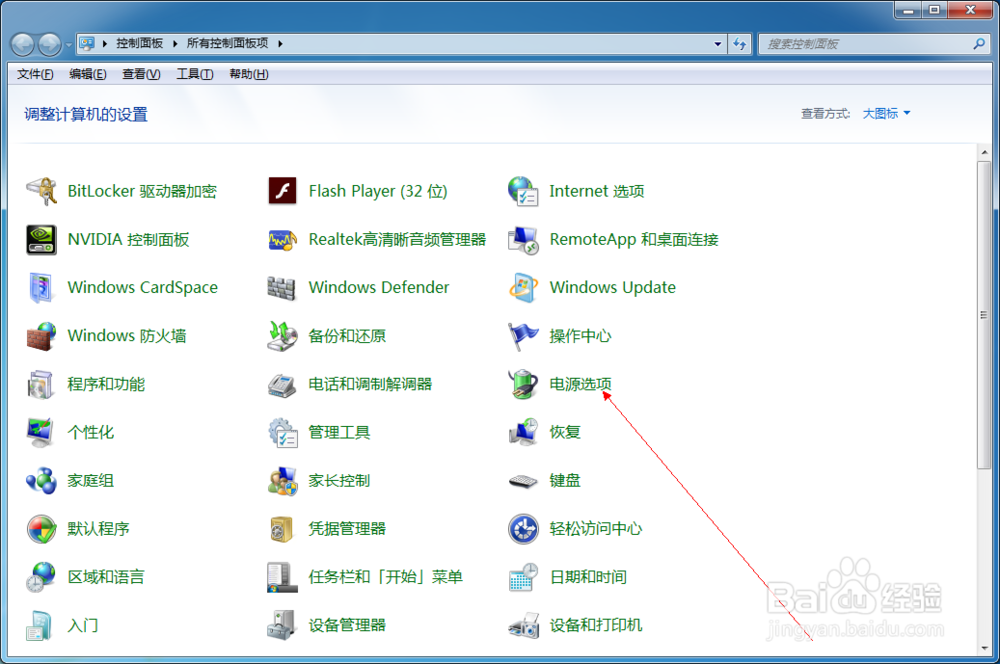The width and height of the screenshot is (1000, 664).
Task: Click the search magnifier button
Action: tap(979, 44)
